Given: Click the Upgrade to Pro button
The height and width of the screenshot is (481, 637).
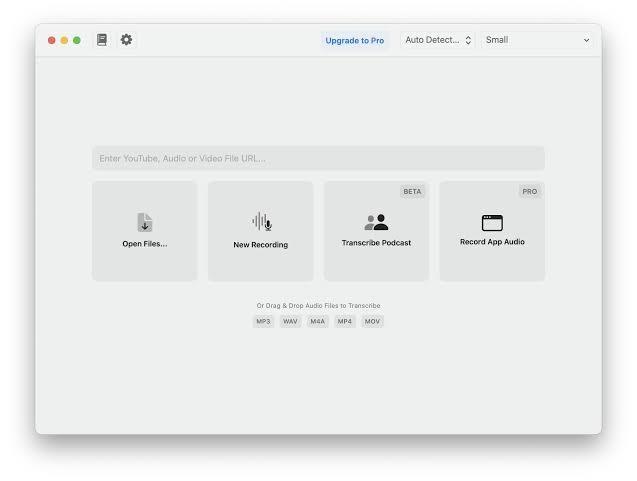Looking at the screenshot, I should click(x=354, y=41).
